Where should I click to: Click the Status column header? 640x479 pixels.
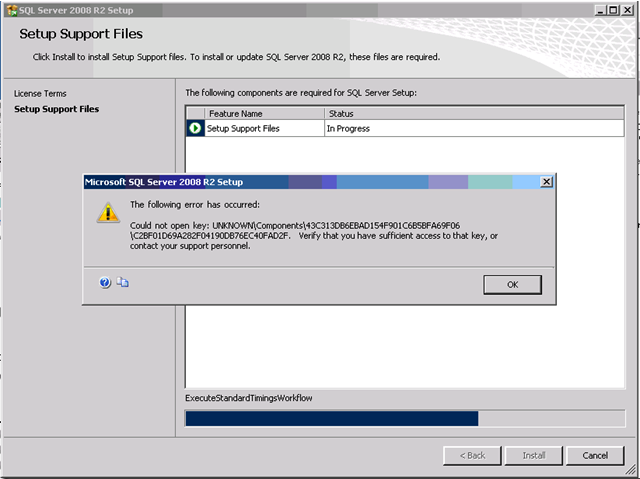click(474, 113)
